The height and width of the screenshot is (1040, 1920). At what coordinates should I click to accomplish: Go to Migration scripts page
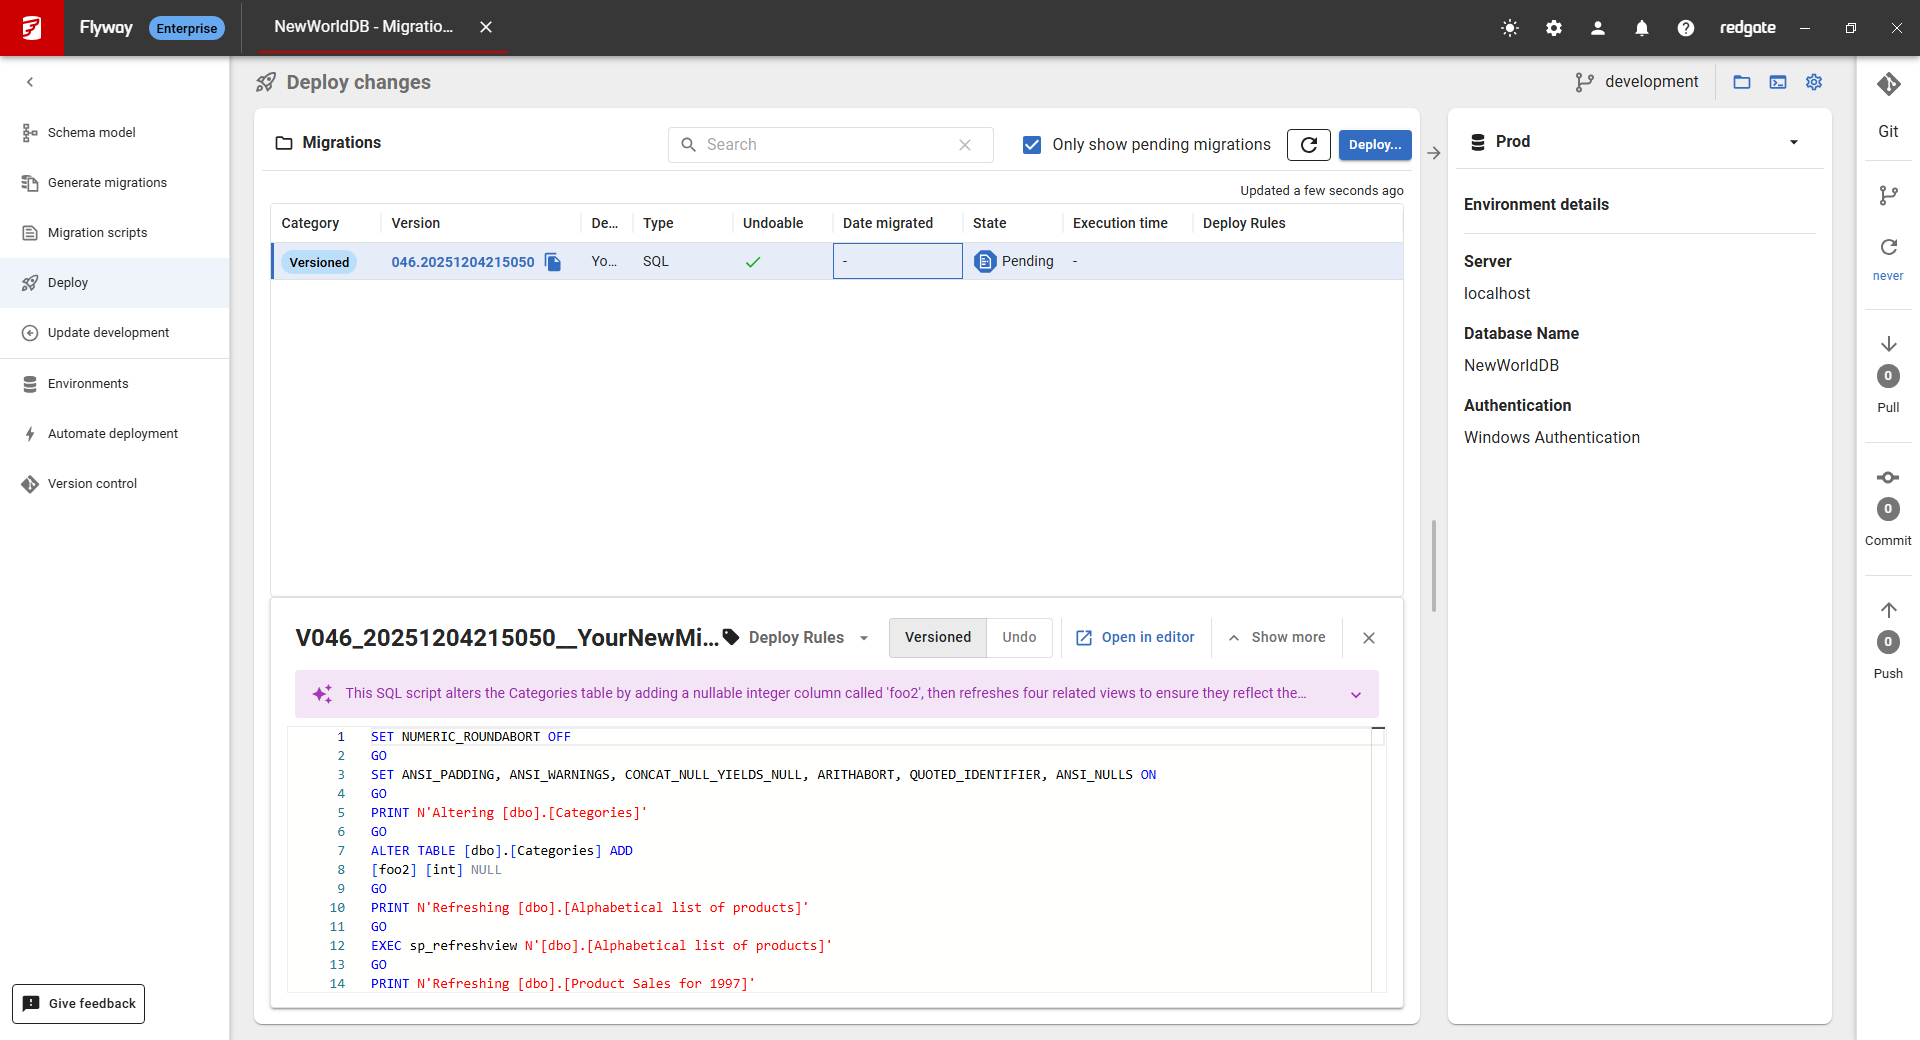[97, 233]
